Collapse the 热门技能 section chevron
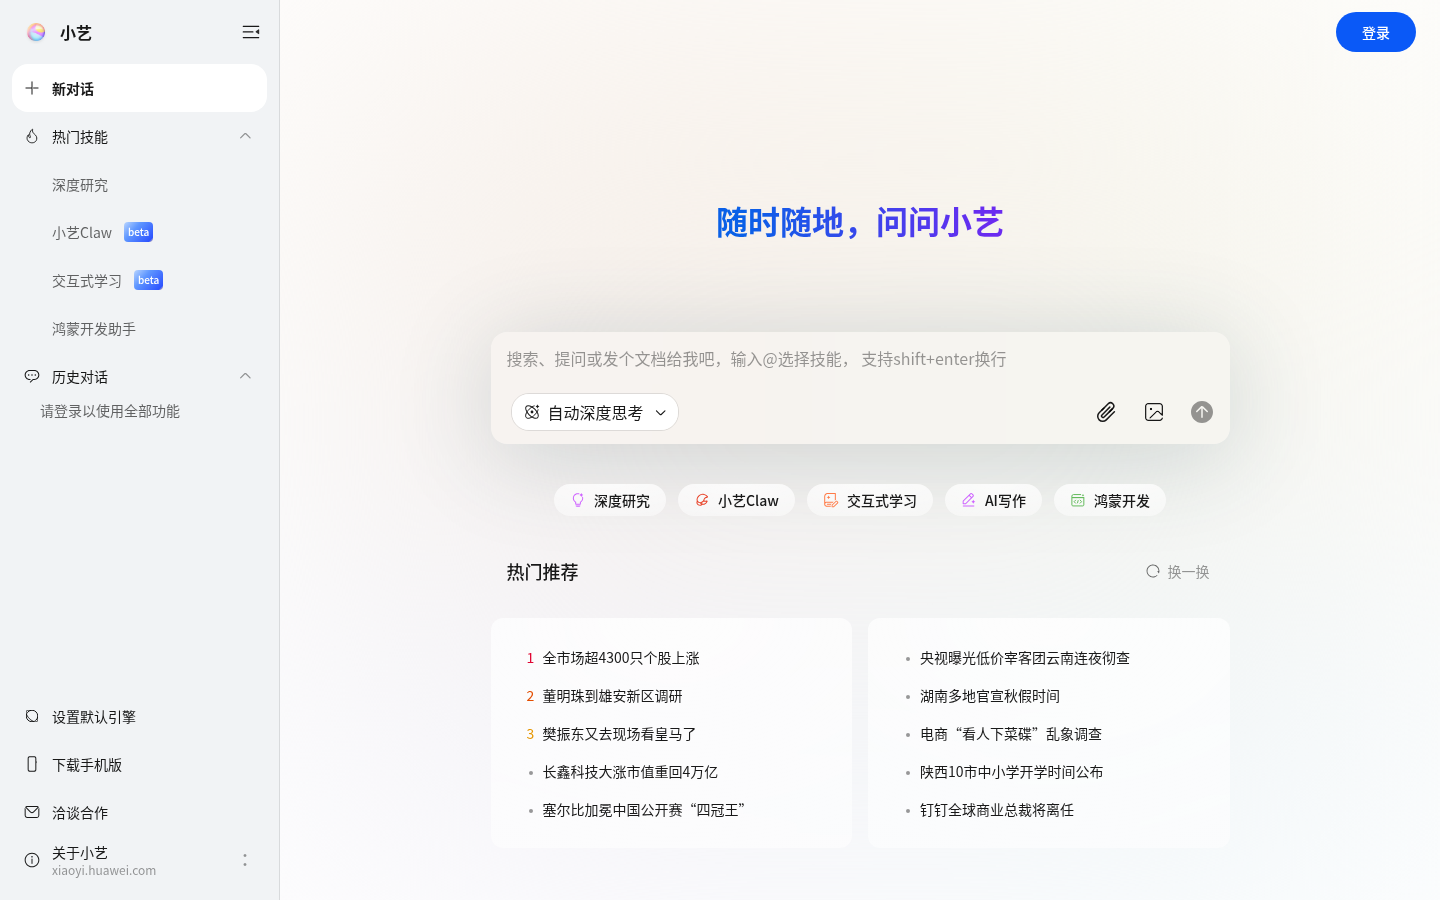Viewport: 1440px width, 900px height. (x=245, y=136)
